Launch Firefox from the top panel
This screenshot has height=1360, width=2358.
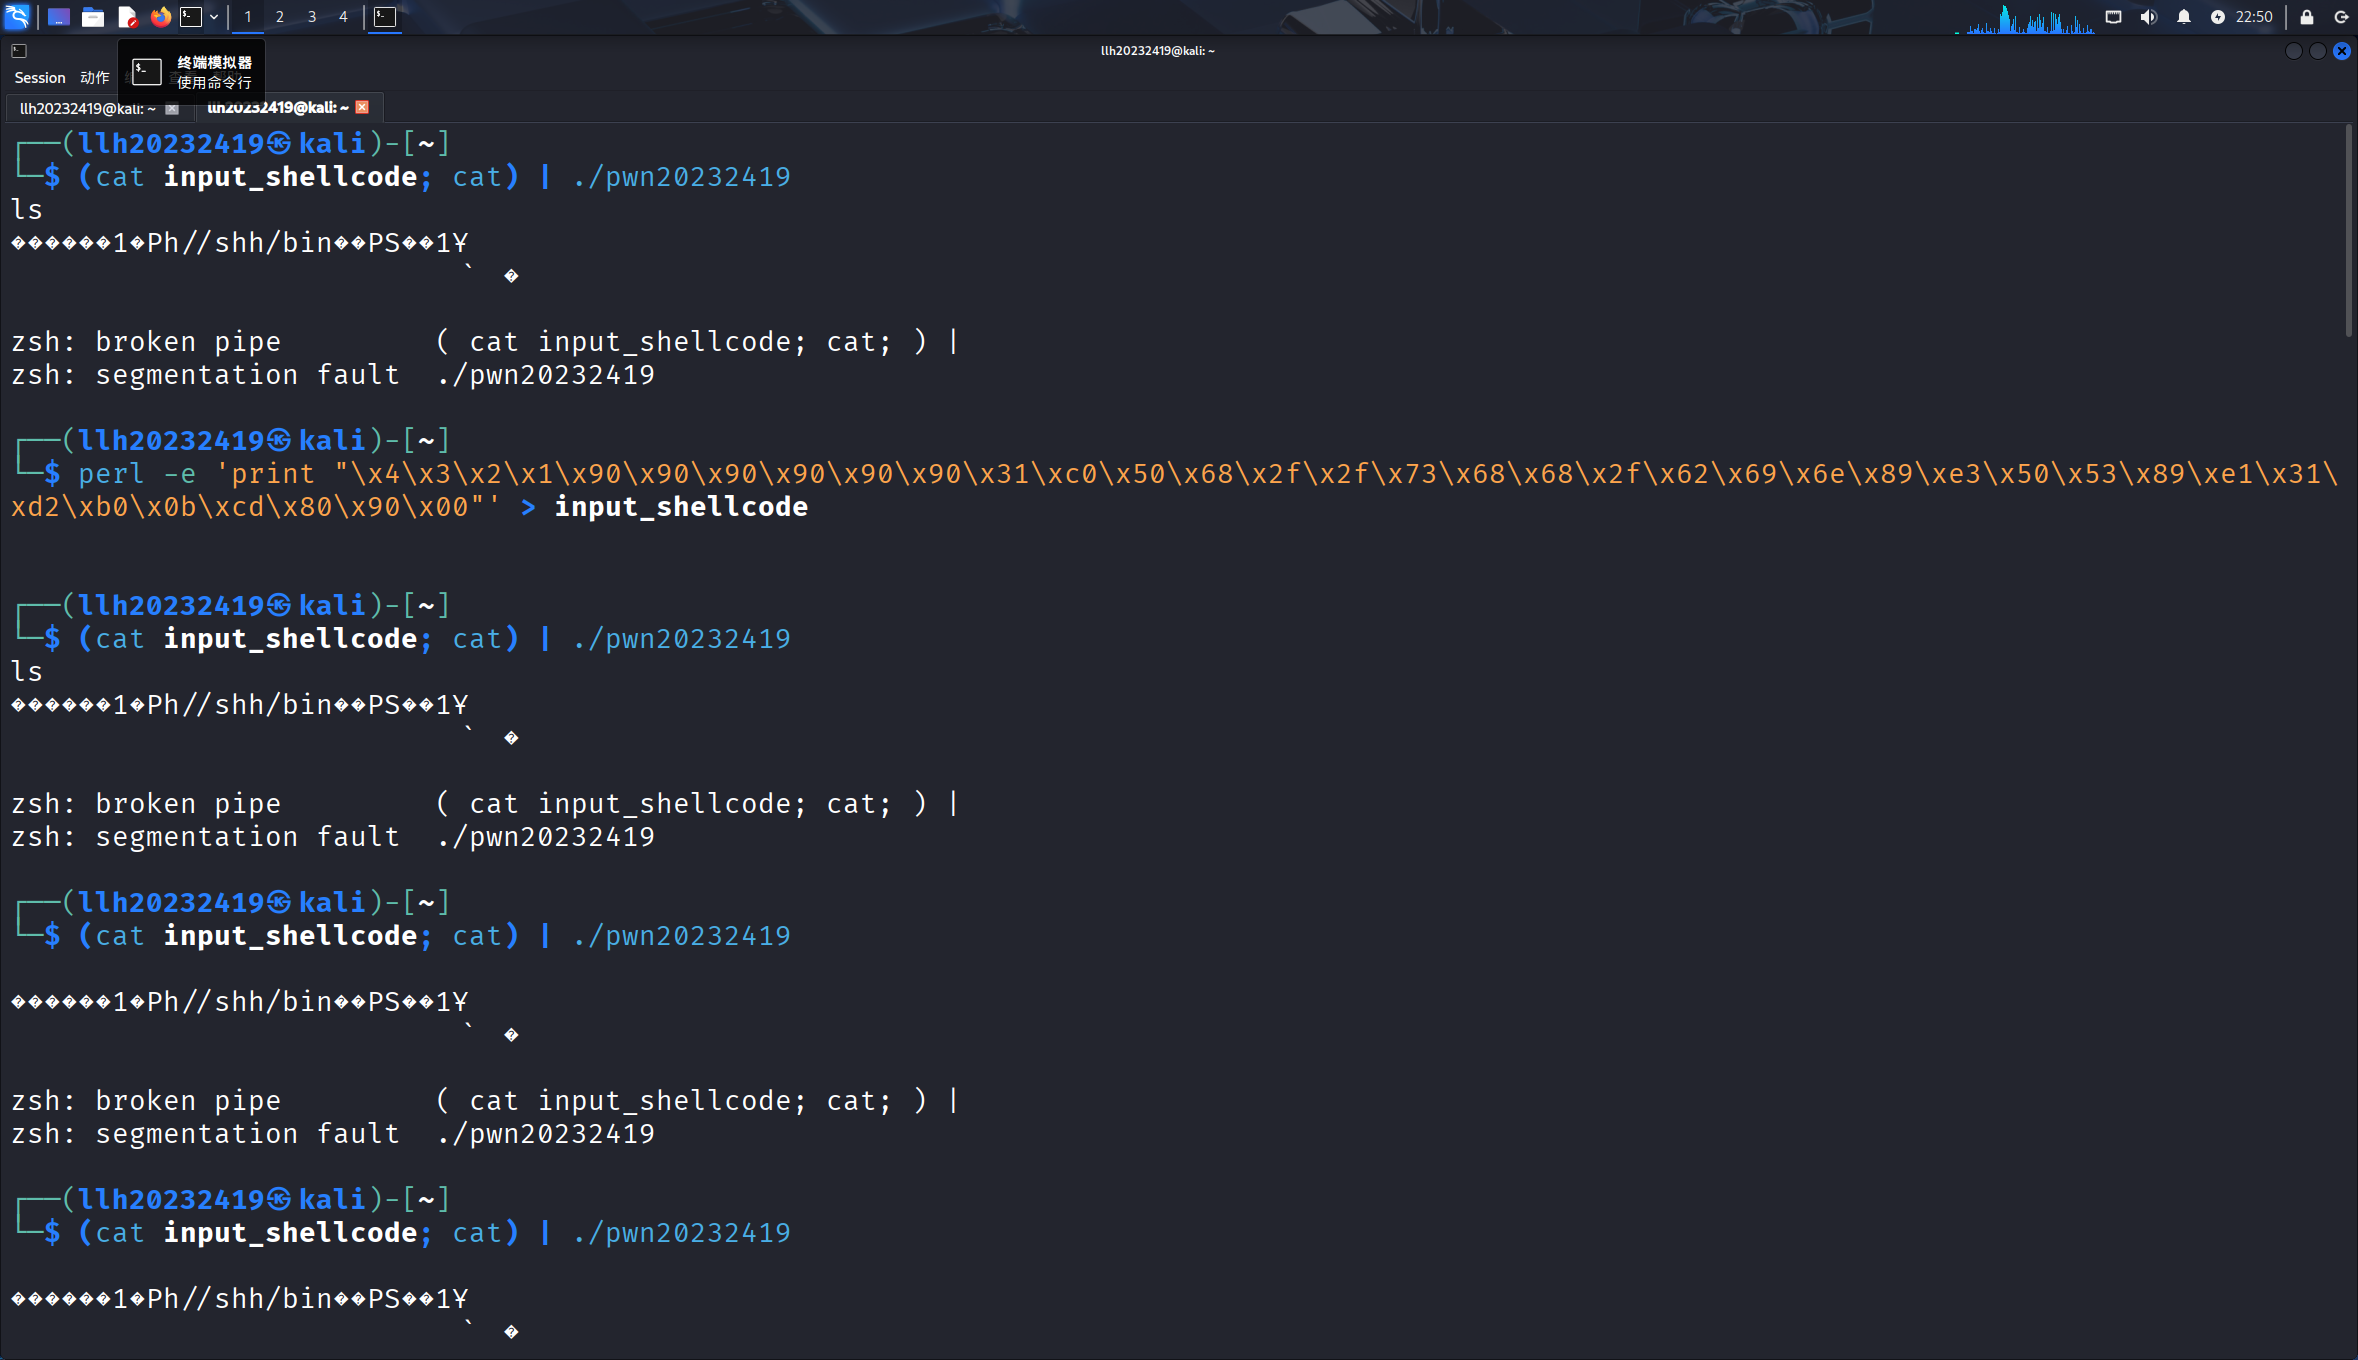point(160,16)
